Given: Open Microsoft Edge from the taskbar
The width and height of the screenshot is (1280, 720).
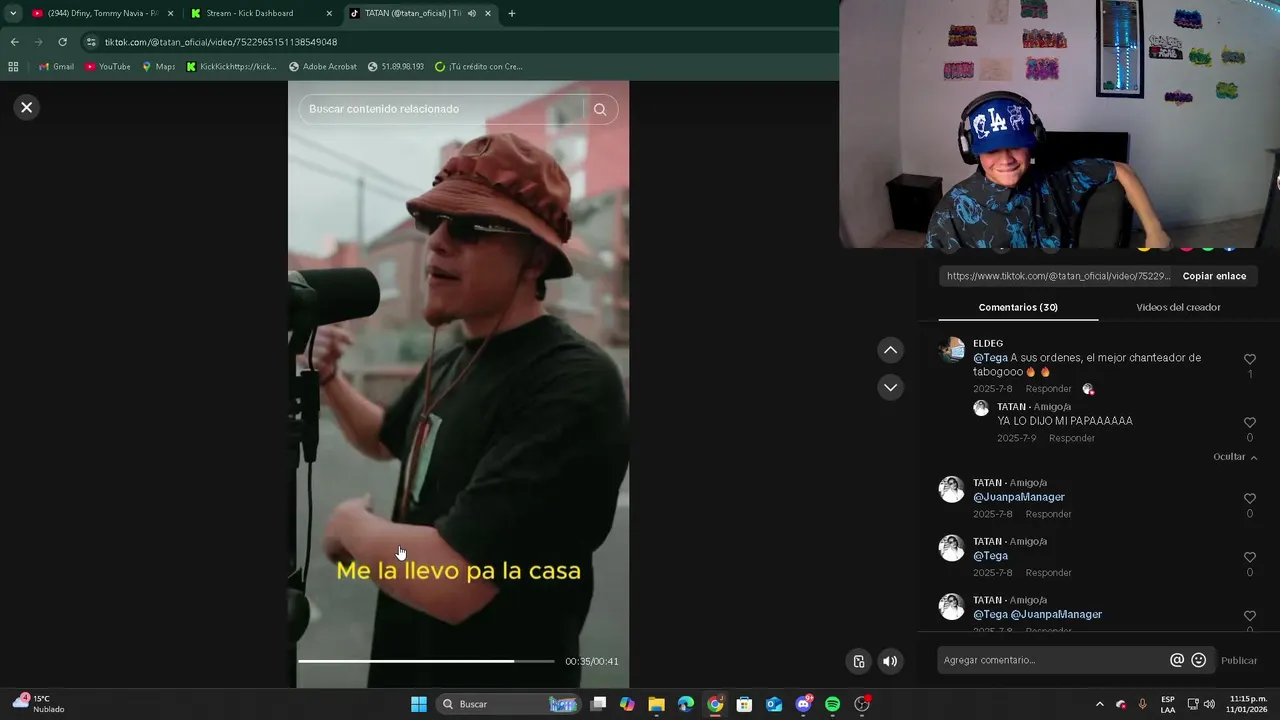Looking at the screenshot, I should click(x=685, y=704).
